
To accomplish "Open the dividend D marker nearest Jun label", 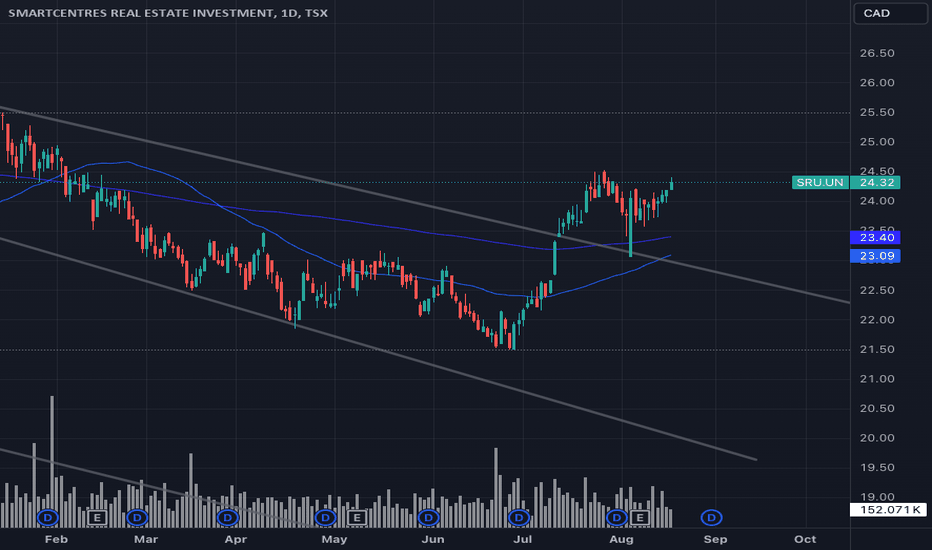I will 428,518.
